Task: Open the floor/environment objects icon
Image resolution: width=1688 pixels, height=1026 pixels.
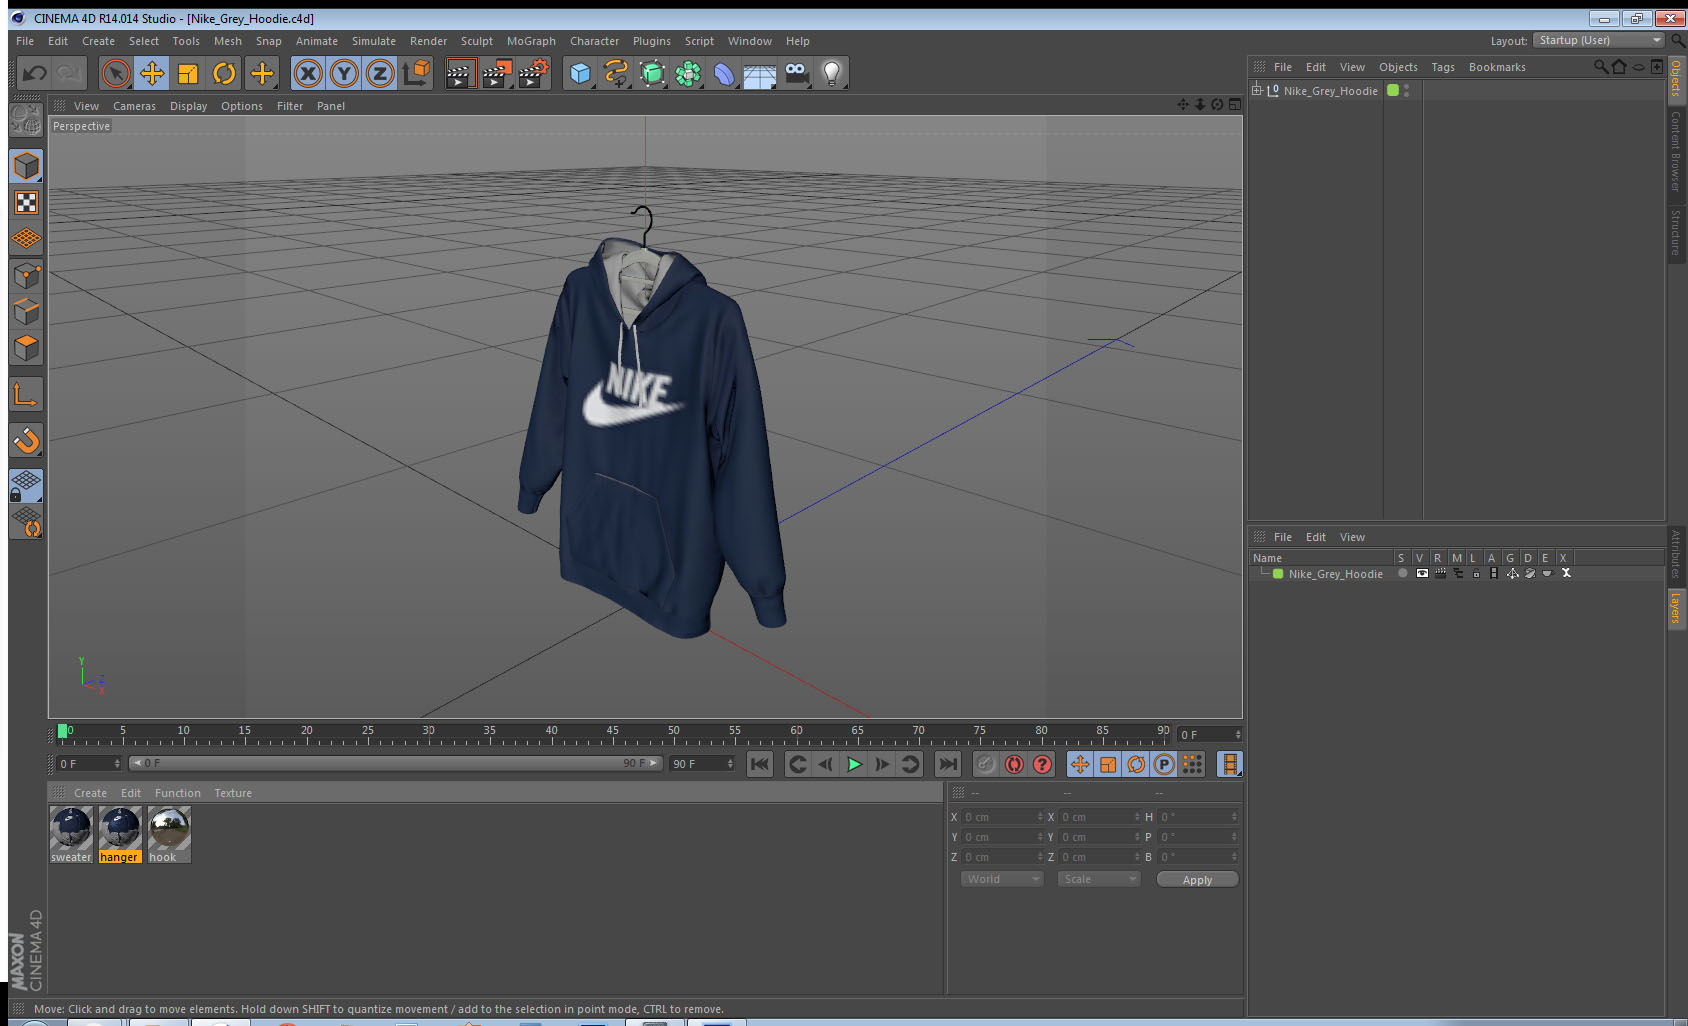Action: pyautogui.click(x=760, y=73)
